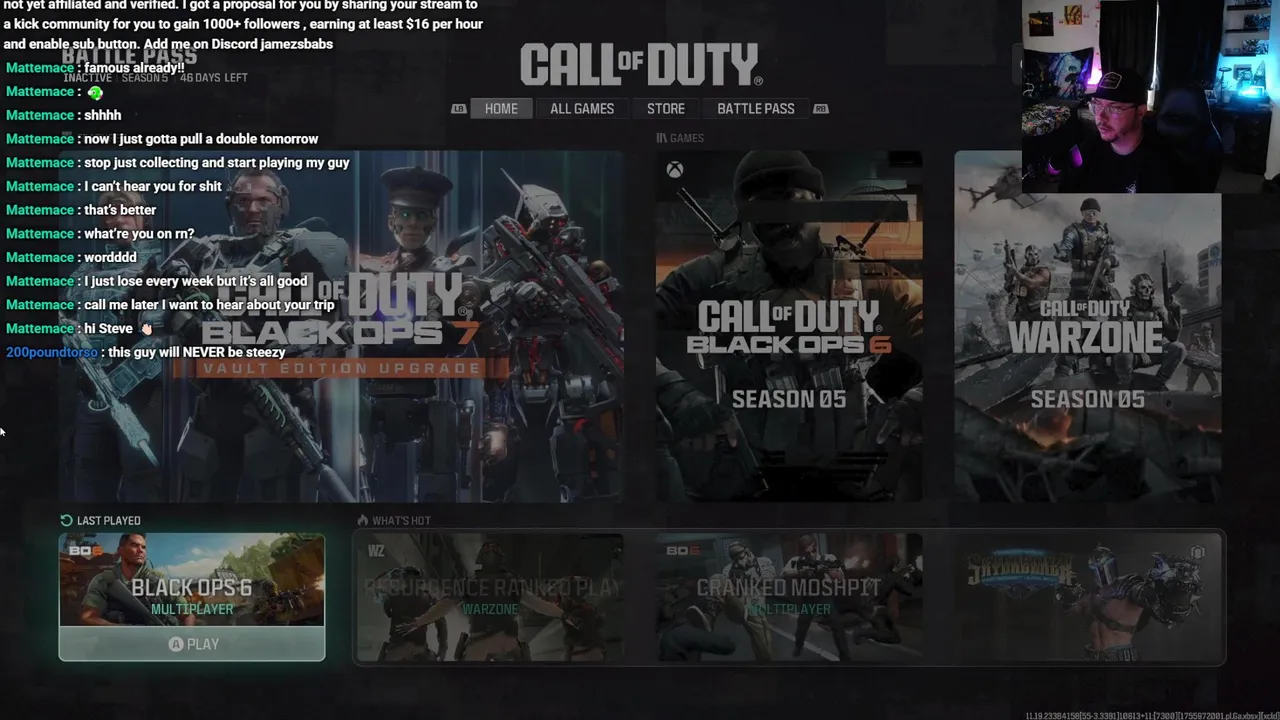The height and width of the screenshot is (720, 1280).
Task: Click the Discord jamezsbabs spam message text
Action: (x=243, y=25)
